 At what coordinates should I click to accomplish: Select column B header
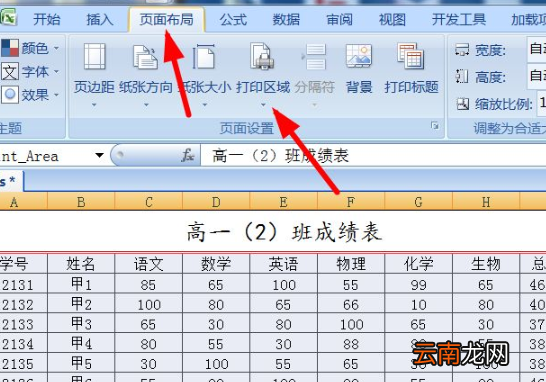point(81,202)
